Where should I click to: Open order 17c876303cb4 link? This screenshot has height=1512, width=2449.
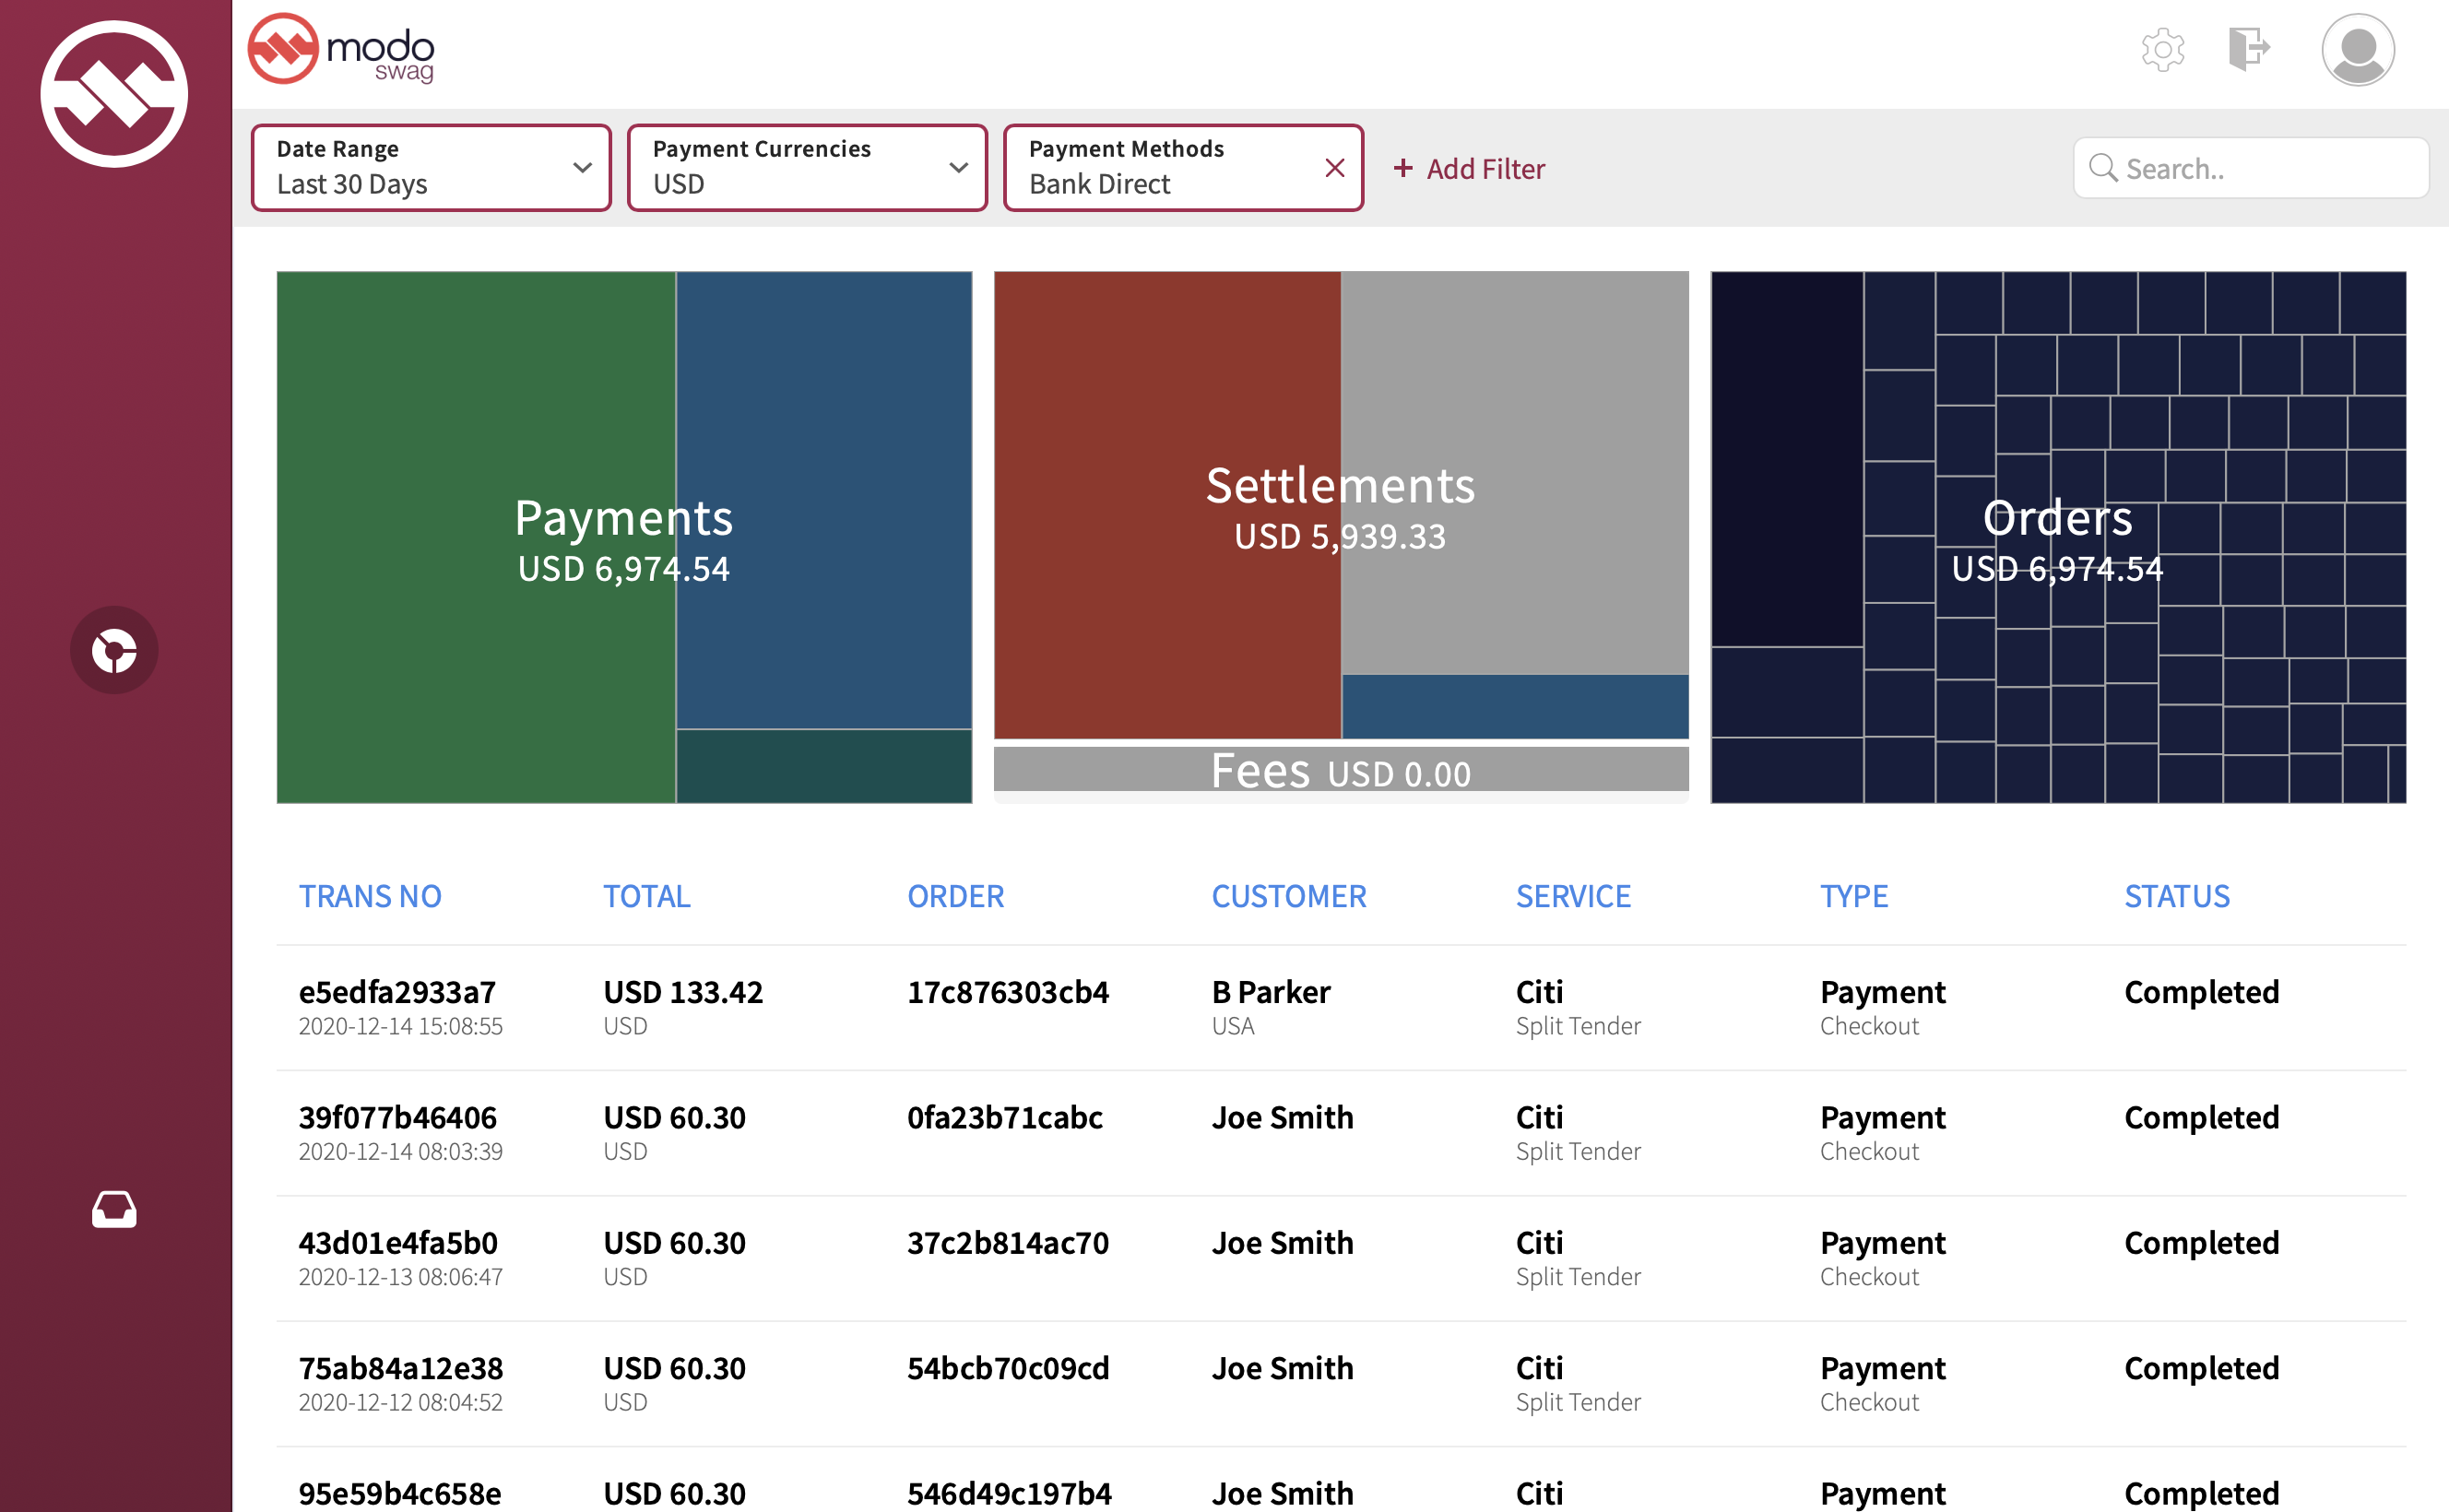[x=1007, y=992]
